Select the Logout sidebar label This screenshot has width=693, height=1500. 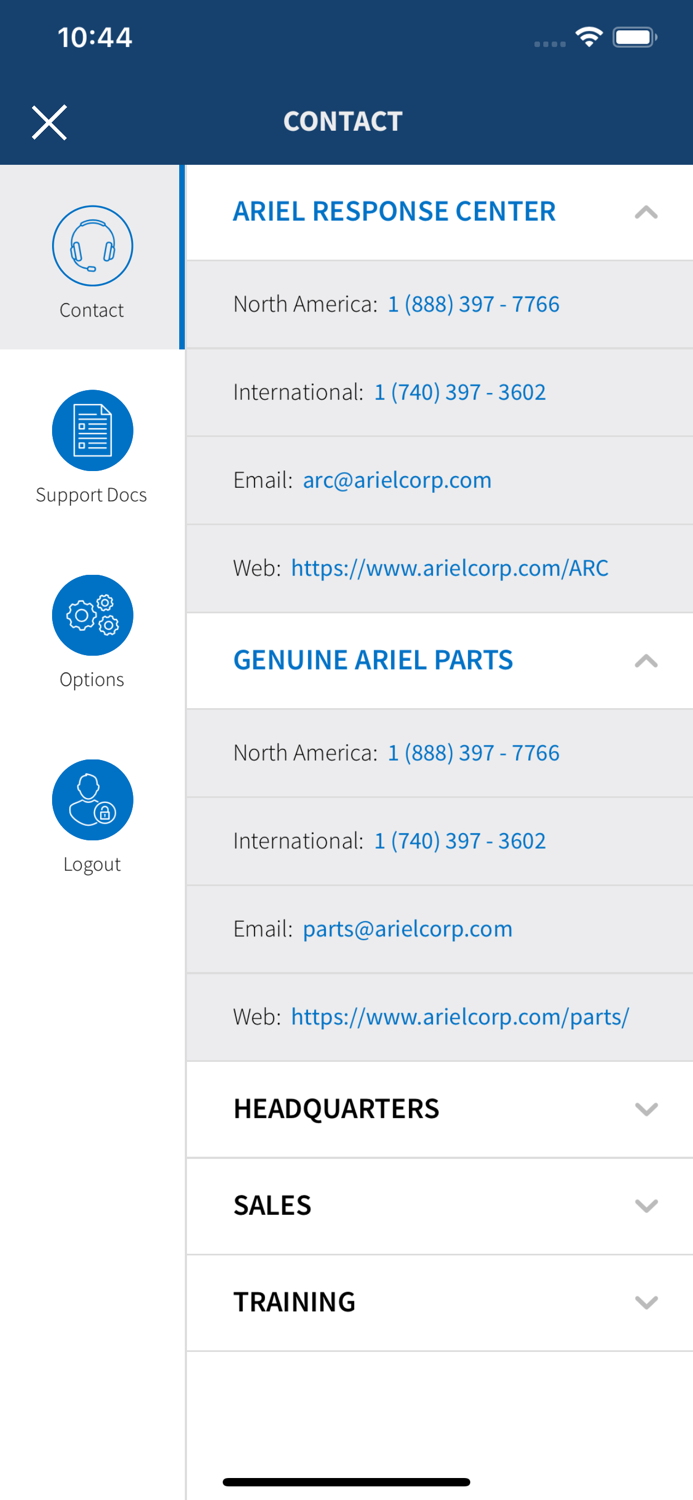click(x=91, y=864)
